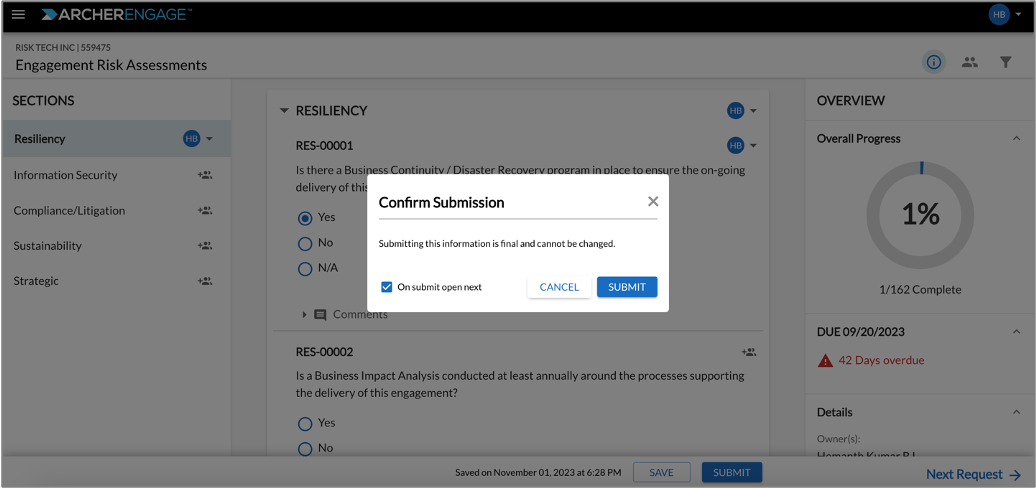The image size is (1036, 488).
Task: Select N/A option for RES-00001
Action: click(305, 269)
